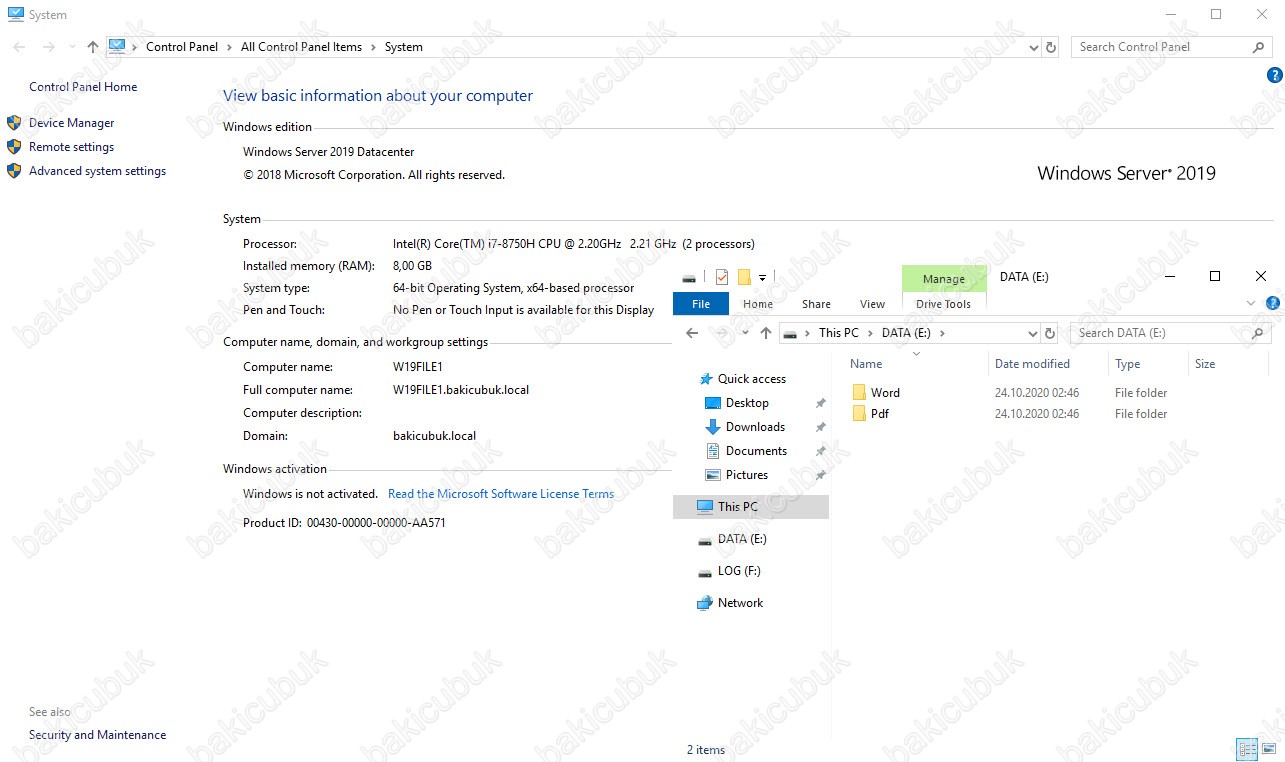Image resolution: width=1285 pixels, height=762 pixels.
Task: Select DATA (E:) drive in navigation pane
Action: point(742,539)
